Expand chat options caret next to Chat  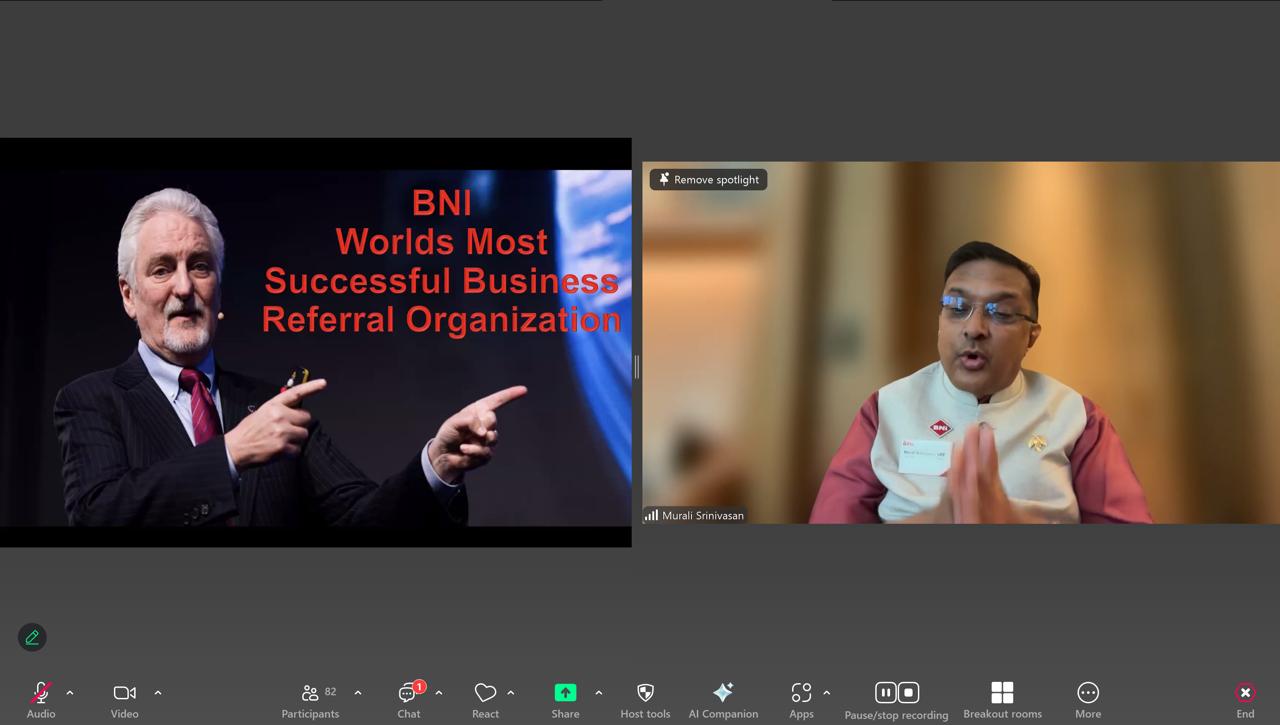click(439, 693)
